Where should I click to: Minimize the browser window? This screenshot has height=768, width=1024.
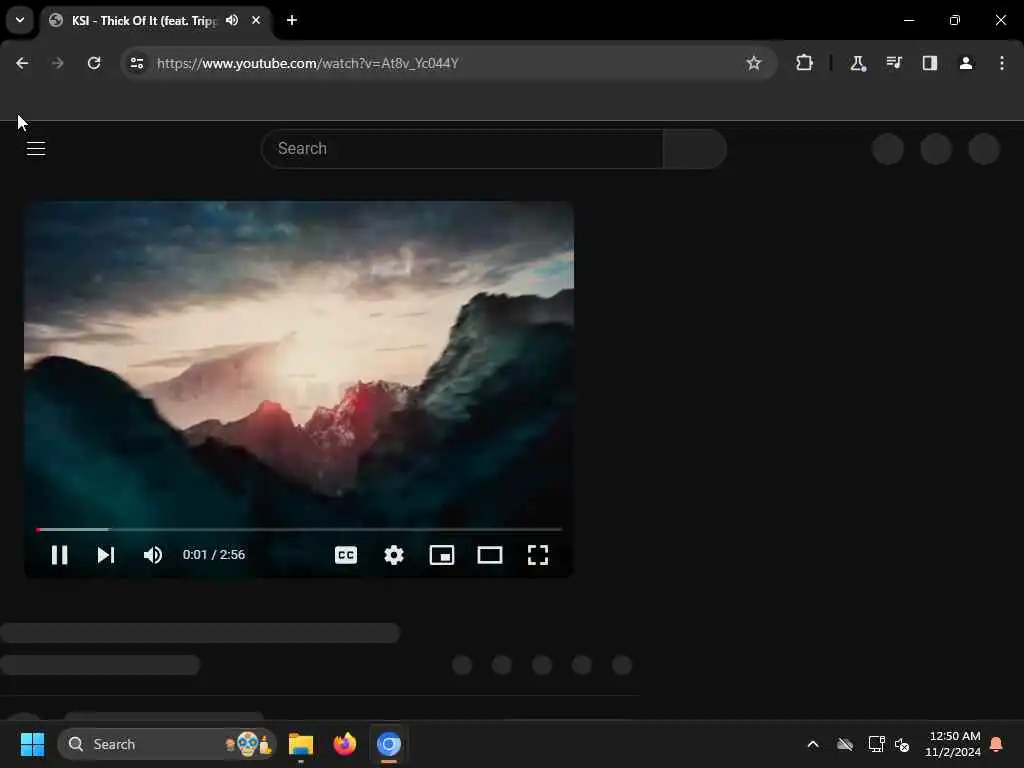click(x=909, y=20)
